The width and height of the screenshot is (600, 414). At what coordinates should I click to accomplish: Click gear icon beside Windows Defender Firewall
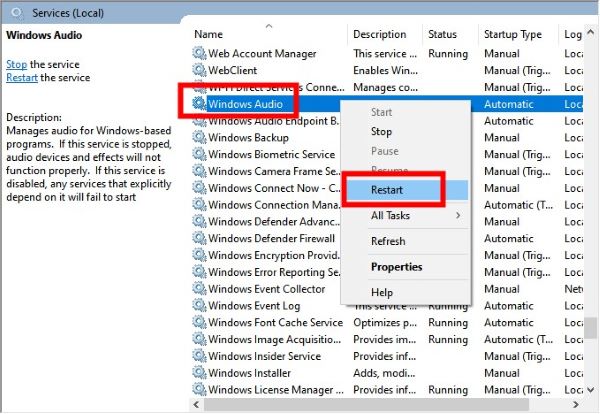199,238
